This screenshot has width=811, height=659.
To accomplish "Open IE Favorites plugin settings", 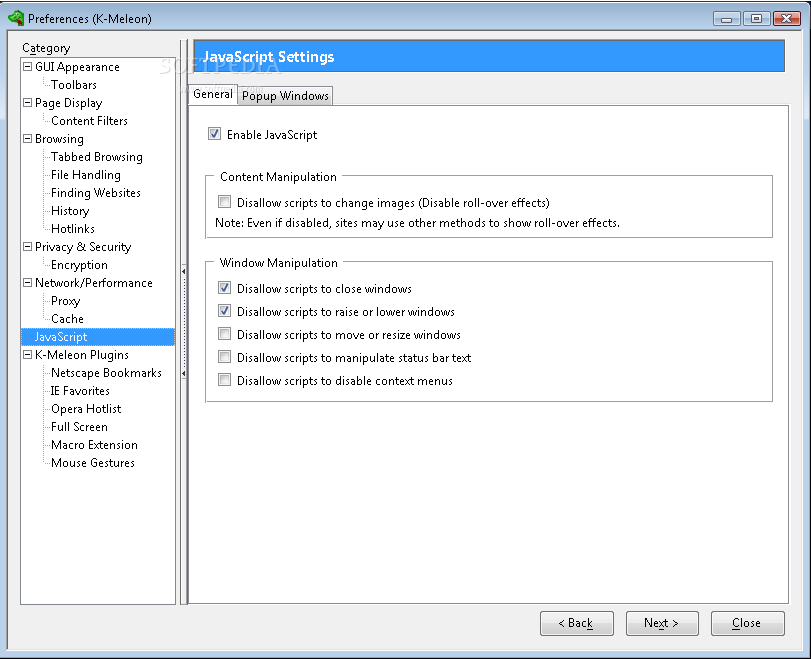I will tap(80, 391).
